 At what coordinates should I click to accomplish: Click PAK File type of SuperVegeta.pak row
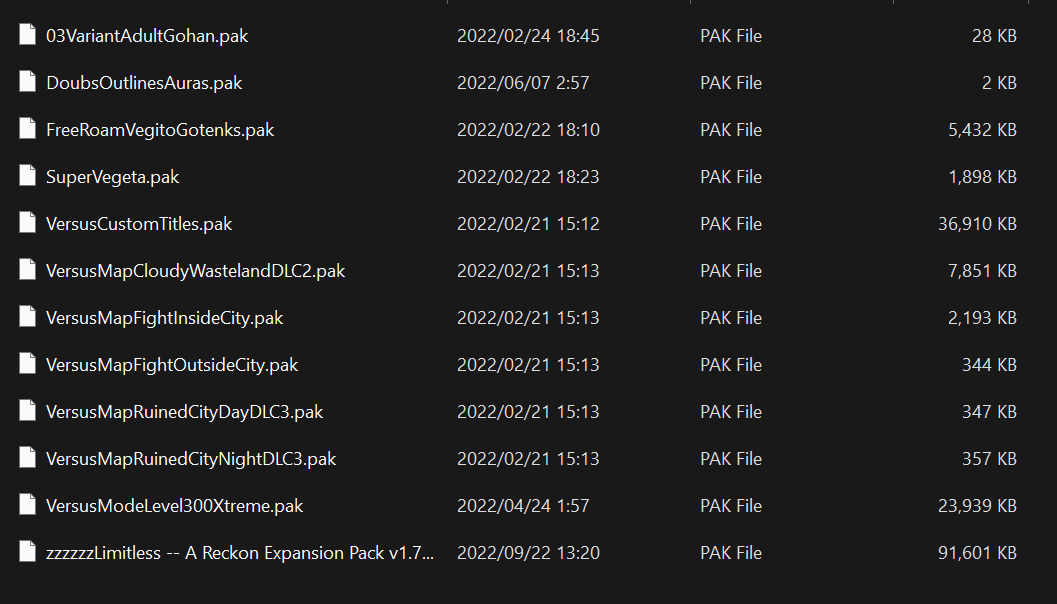[731, 177]
